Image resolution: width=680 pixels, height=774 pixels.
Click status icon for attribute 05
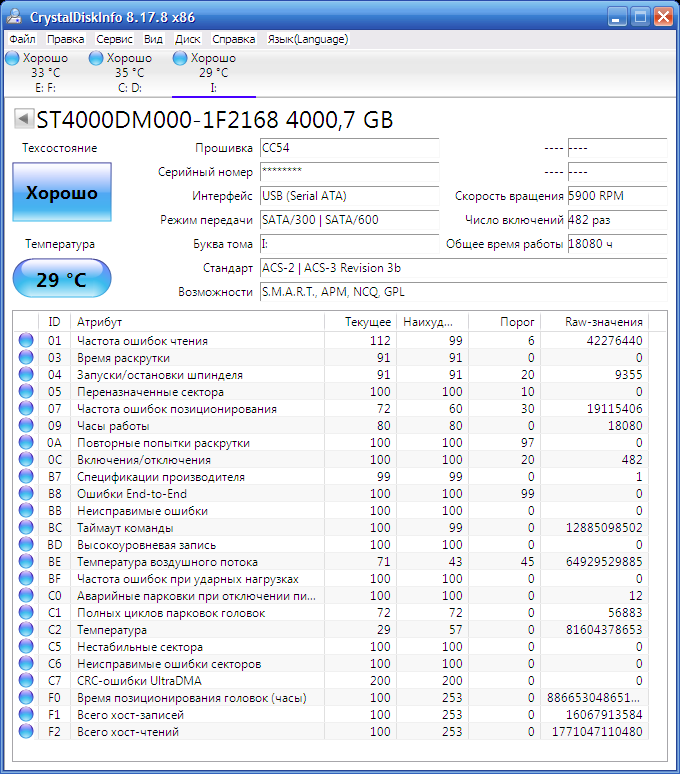[26, 391]
